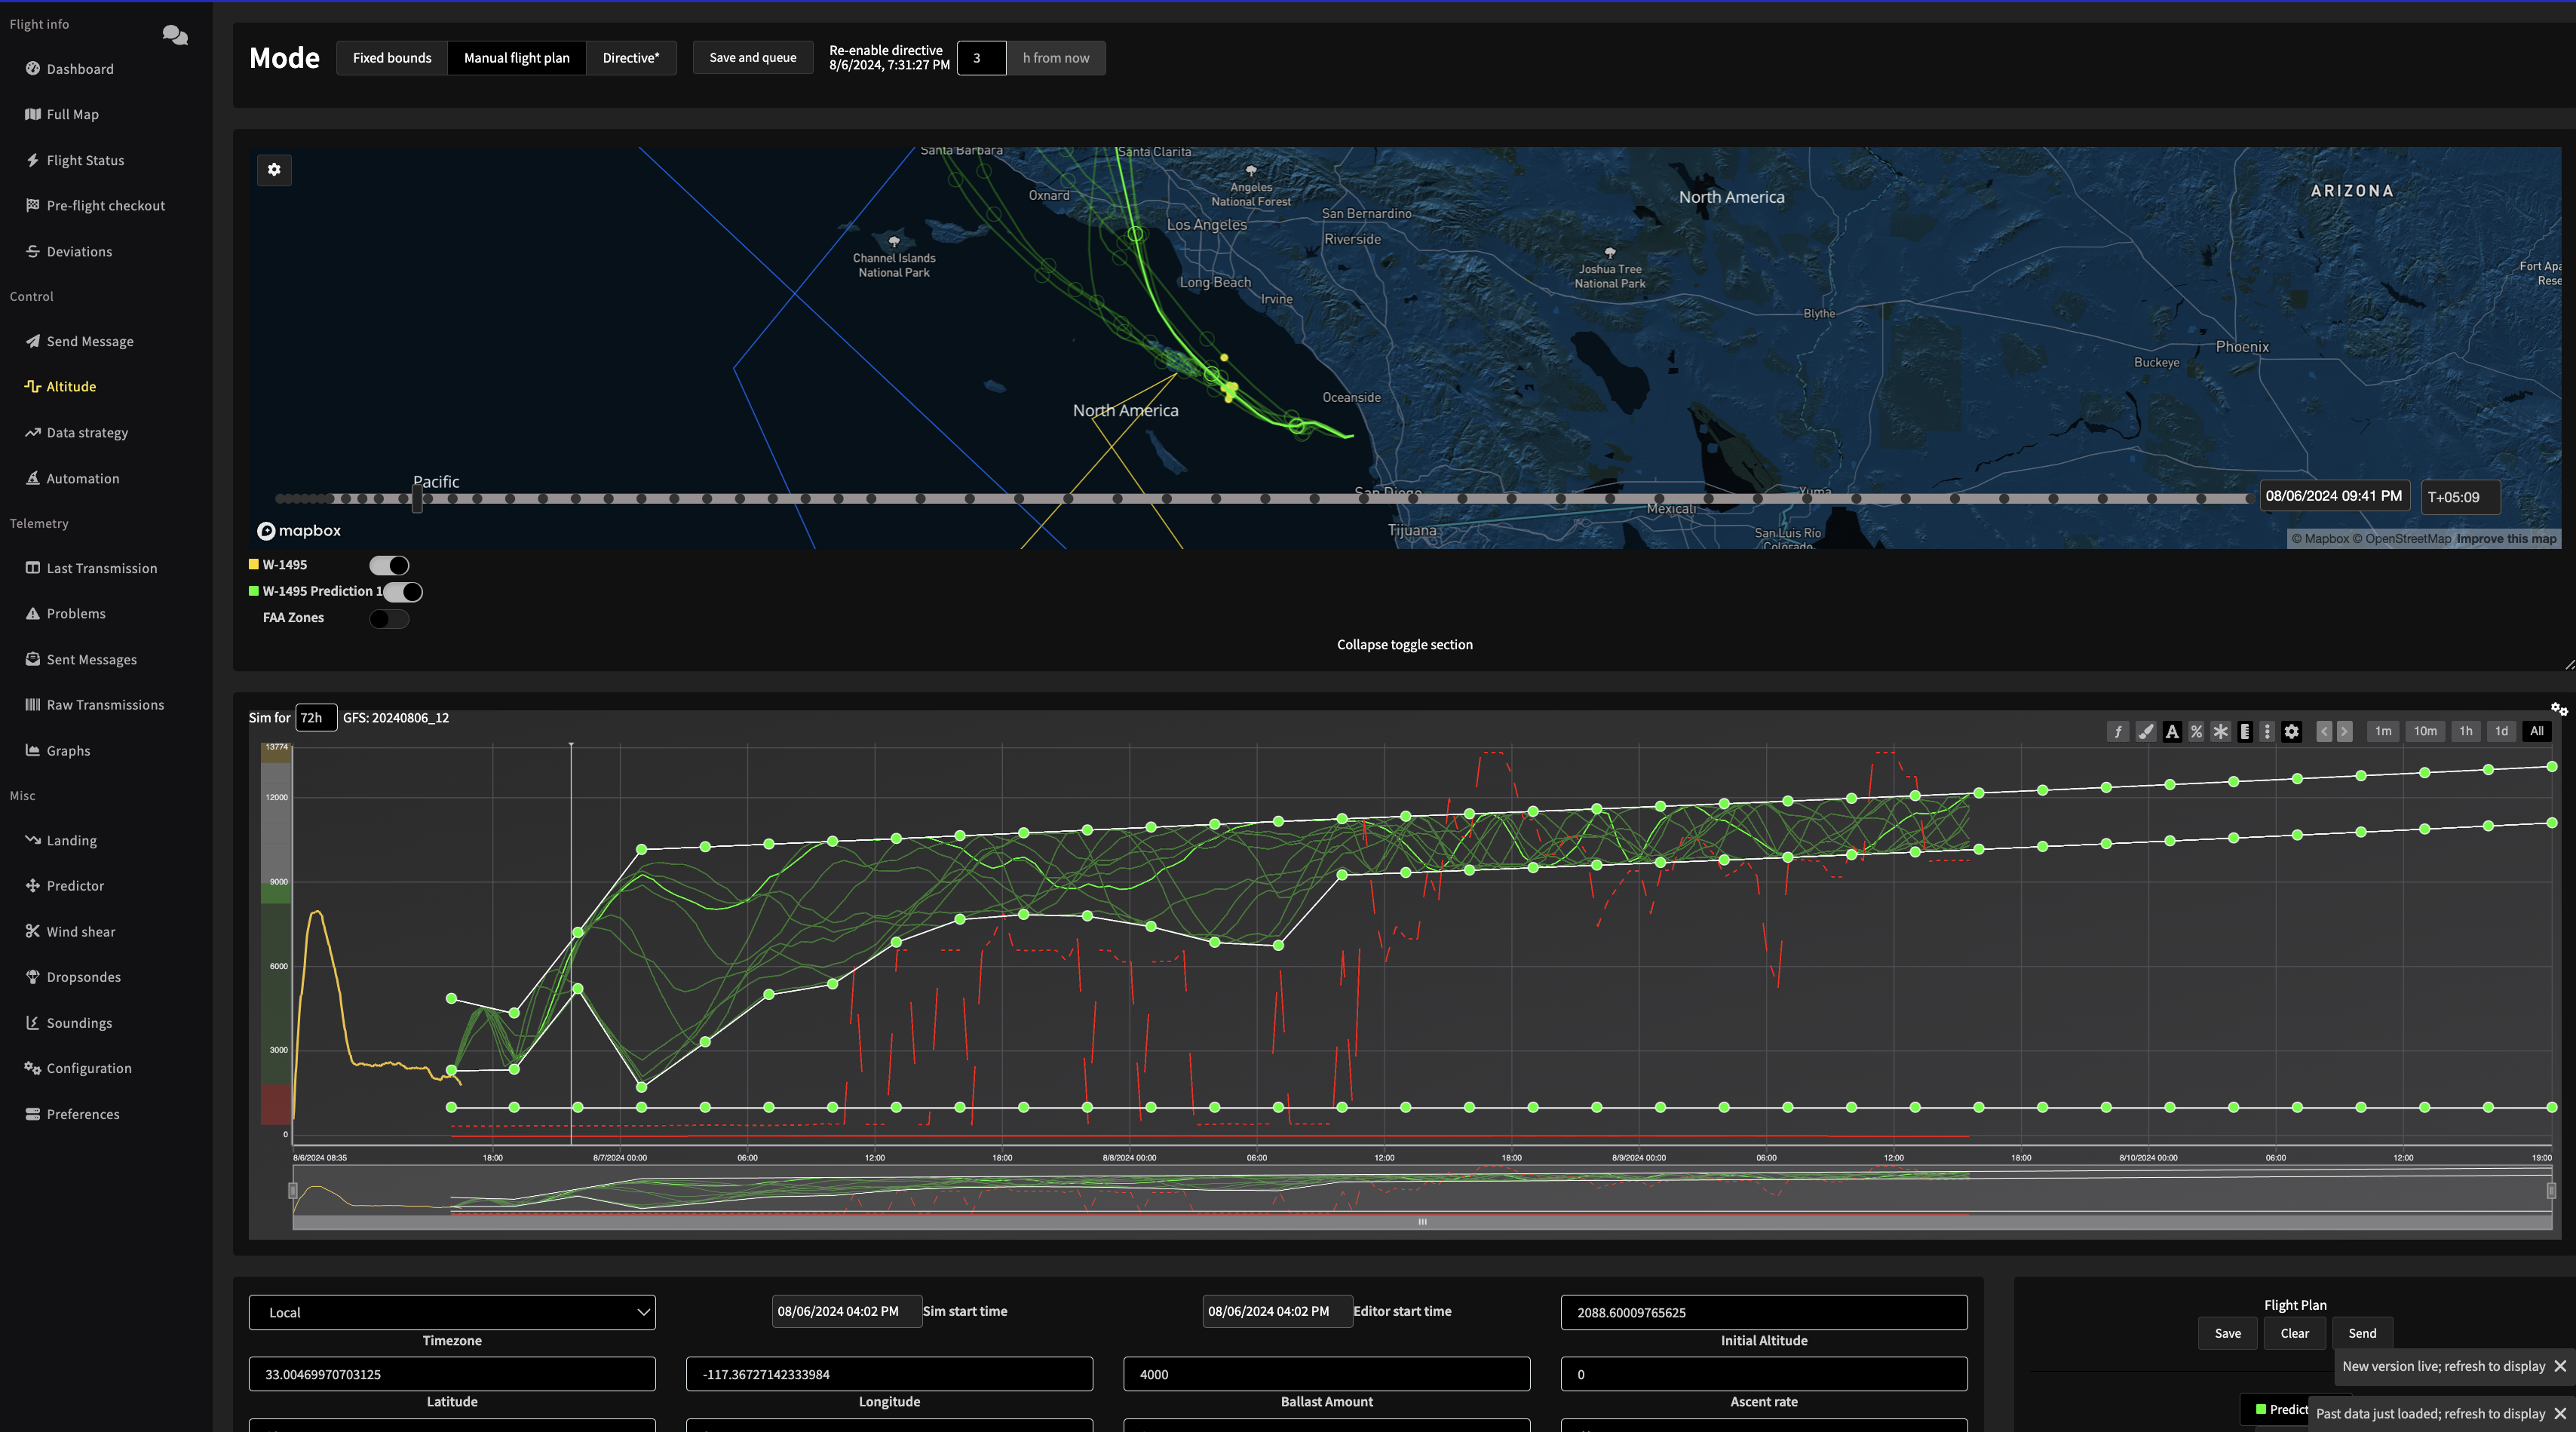
Task: Open the chart gear settings
Action: point(2292,731)
